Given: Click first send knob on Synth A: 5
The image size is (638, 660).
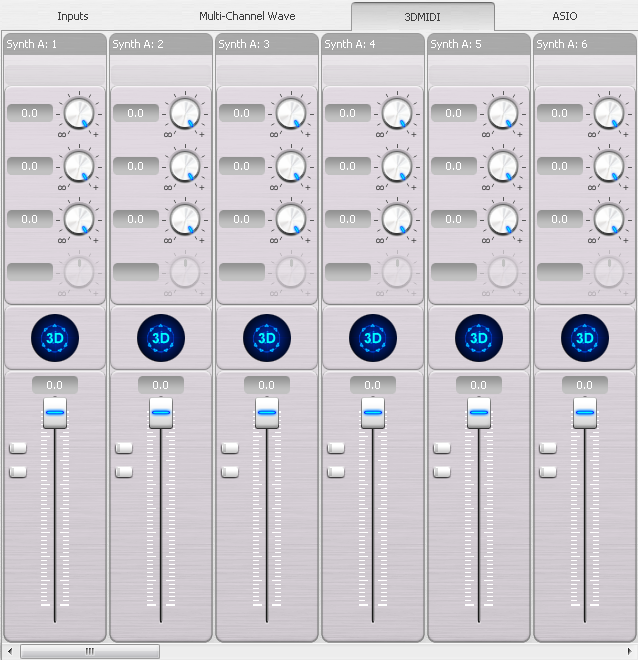Looking at the screenshot, I should 503,113.
